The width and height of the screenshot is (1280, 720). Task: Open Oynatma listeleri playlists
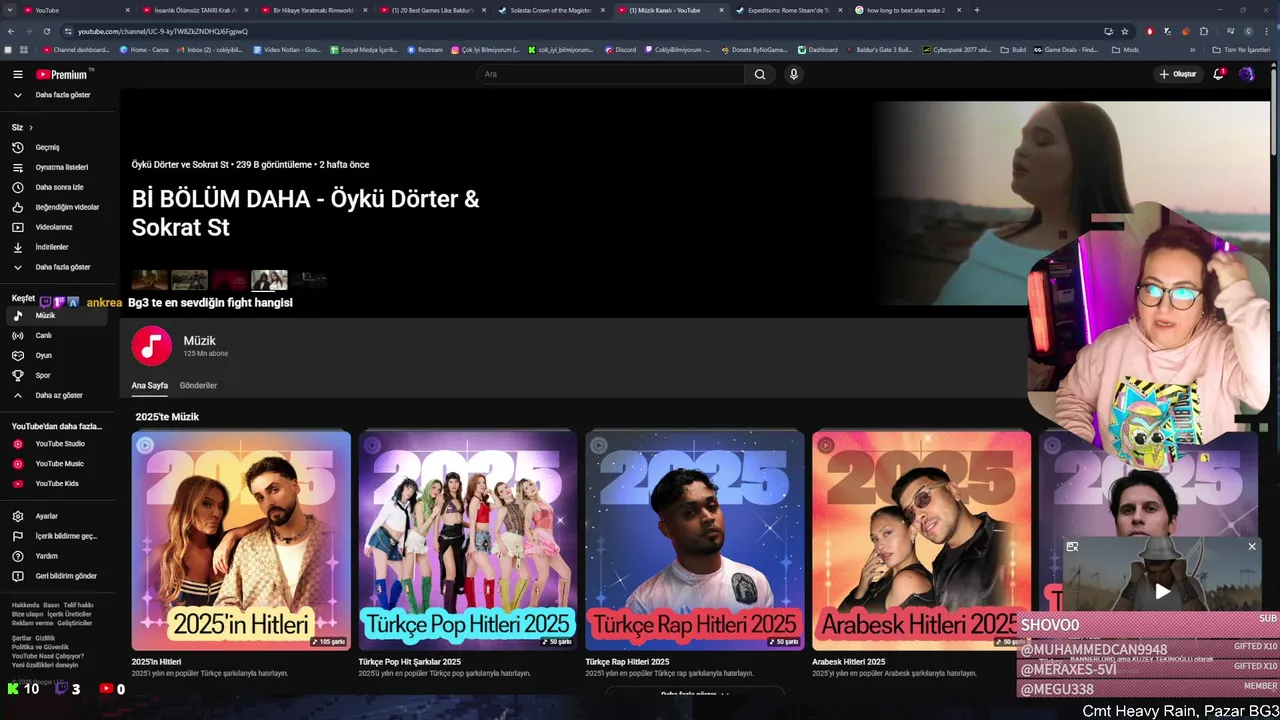point(58,167)
